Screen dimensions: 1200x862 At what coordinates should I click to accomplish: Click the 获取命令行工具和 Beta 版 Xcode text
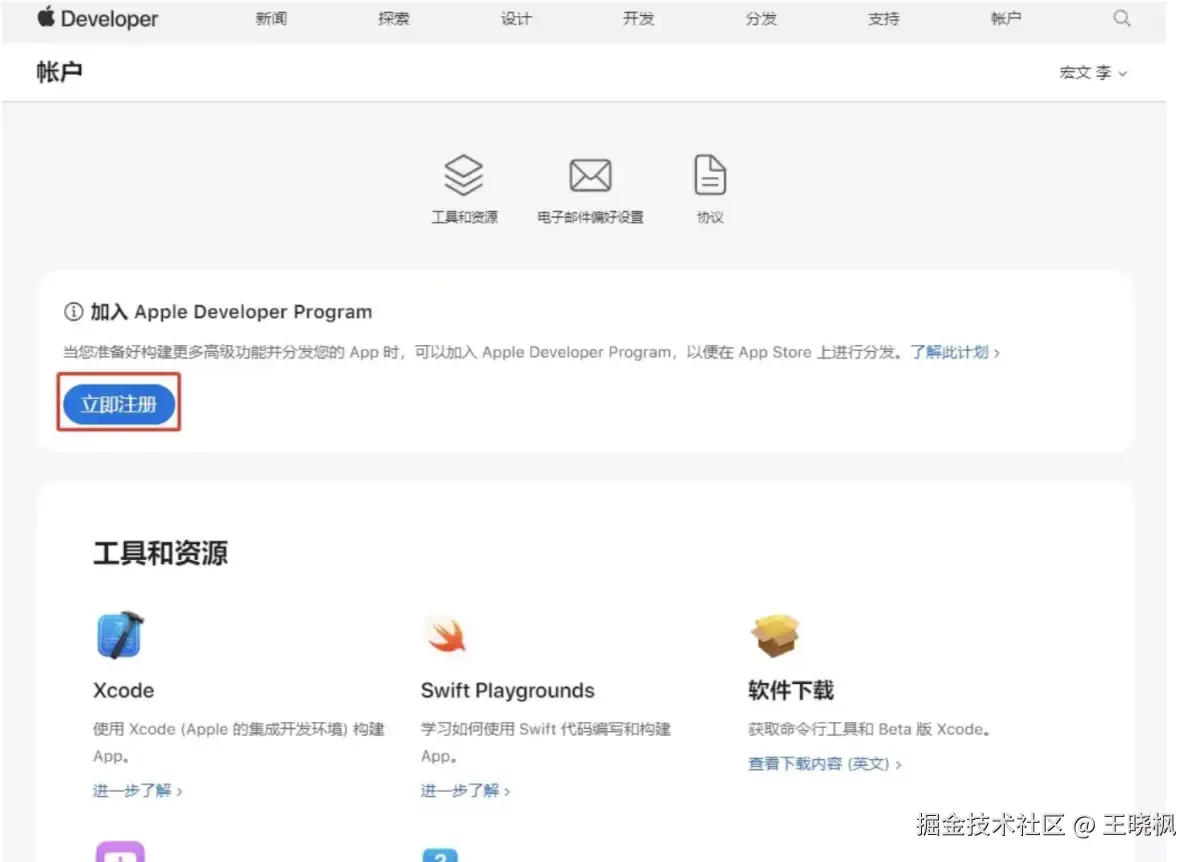pos(870,729)
